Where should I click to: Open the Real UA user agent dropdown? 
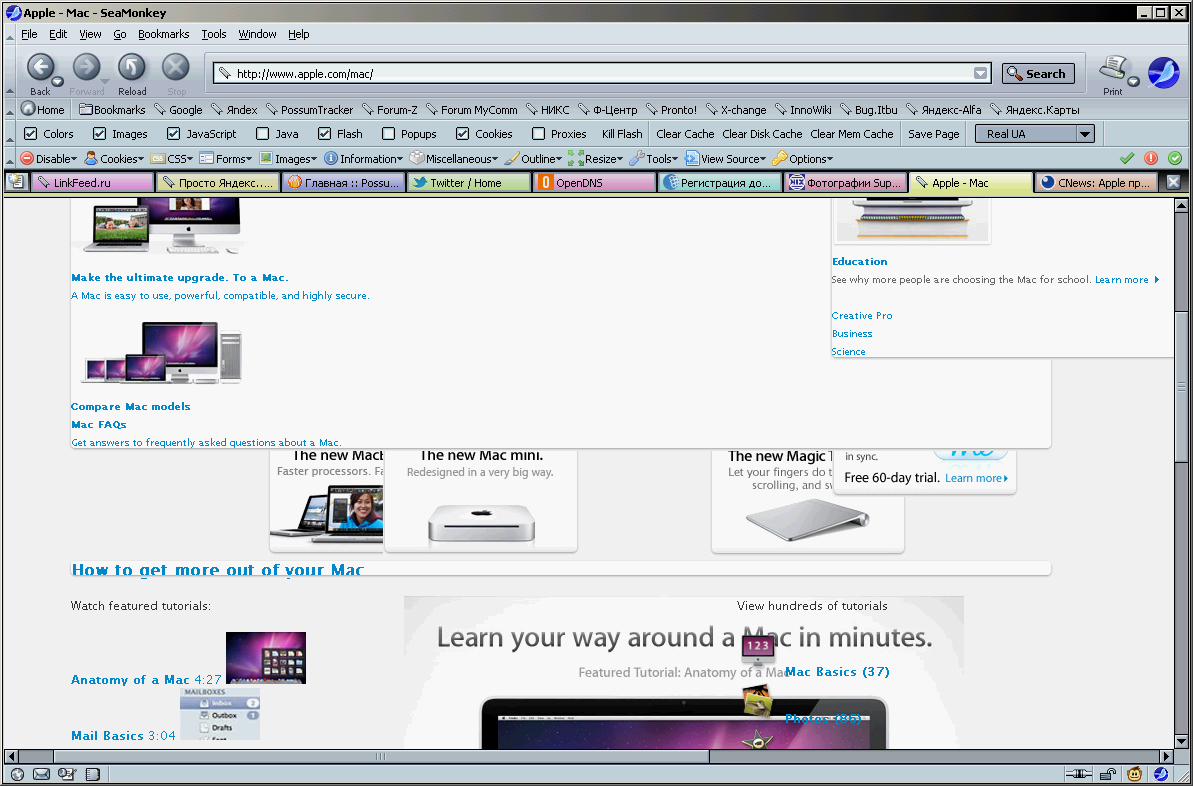[x=1035, y=134]
